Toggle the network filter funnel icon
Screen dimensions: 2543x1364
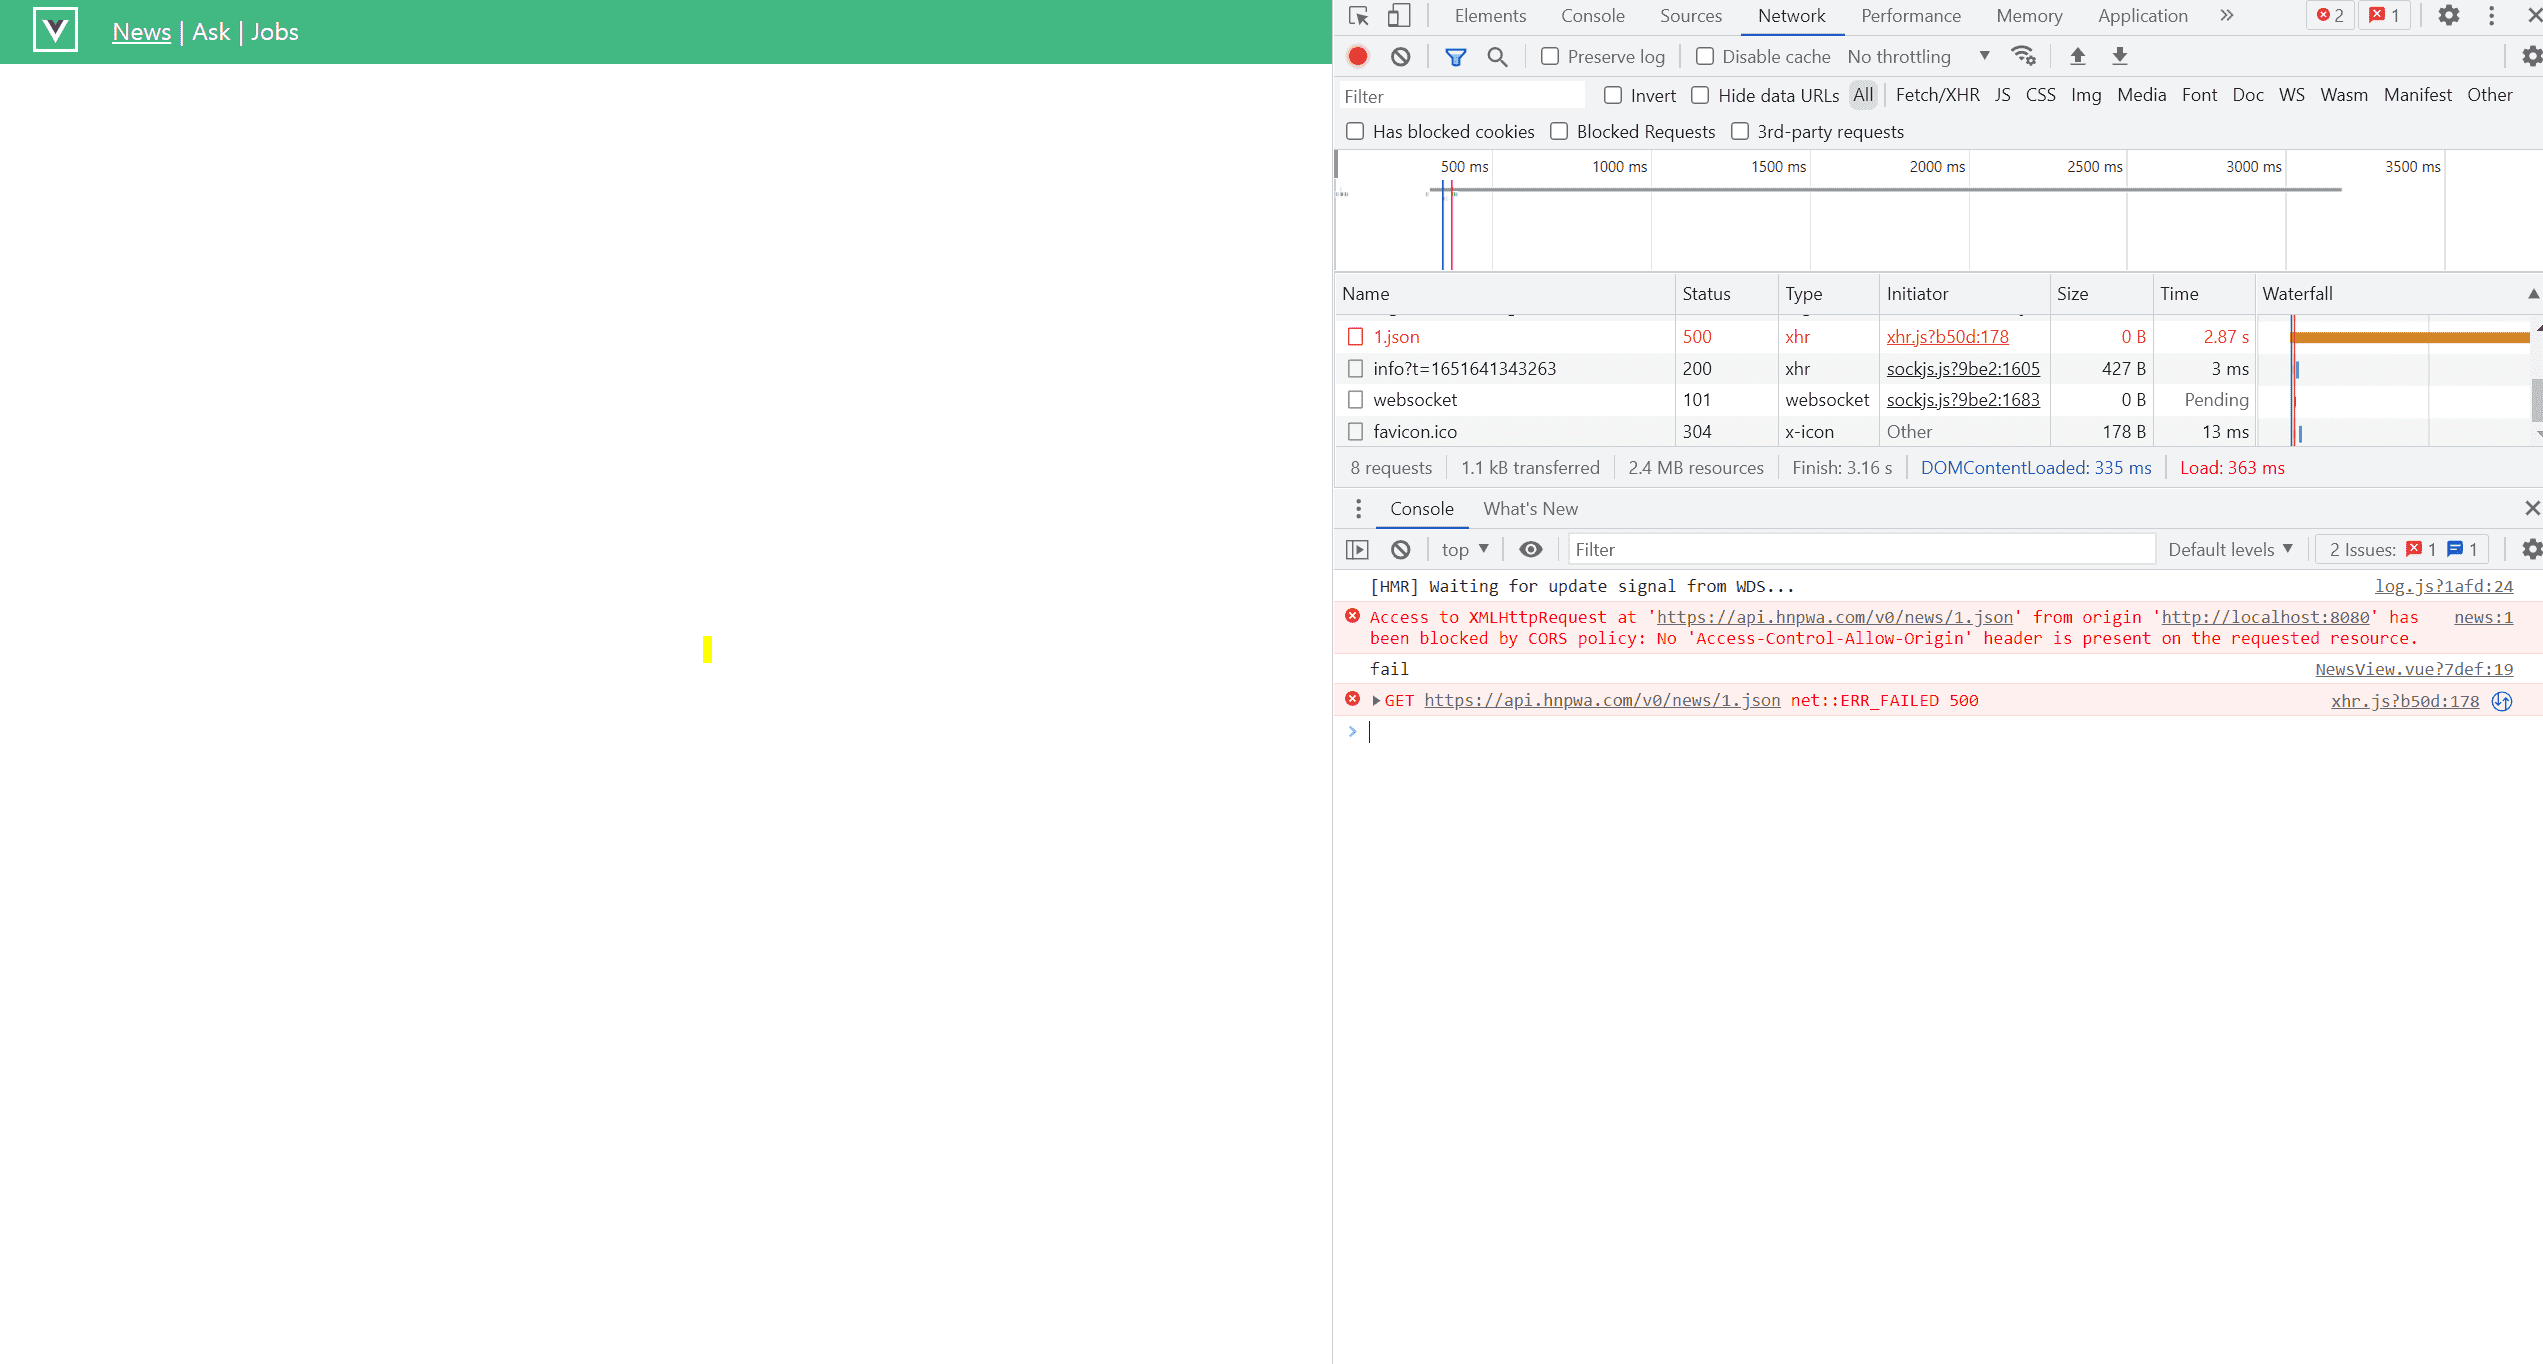tap(1455, 57)
